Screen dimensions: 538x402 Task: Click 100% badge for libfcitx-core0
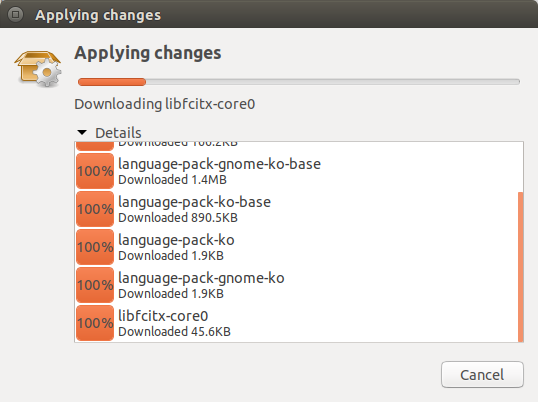pos(95,323)
